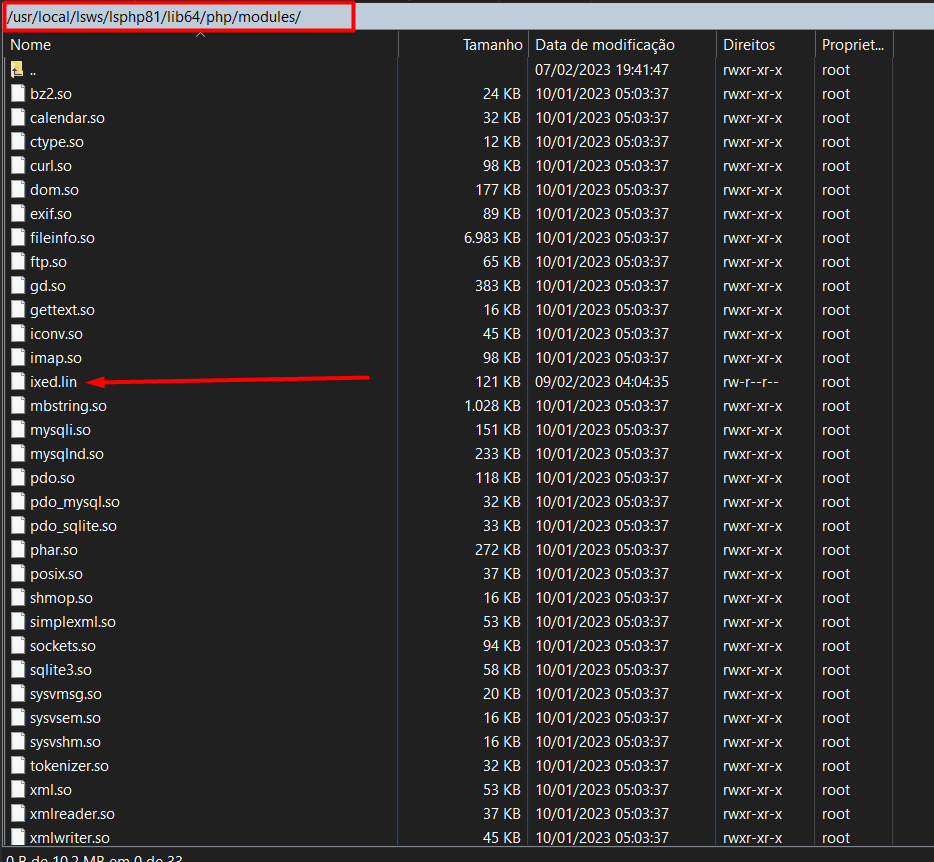Select the sockets.so file entry
The height and width of the screenshot is (862, 934).
coord(62,646)
